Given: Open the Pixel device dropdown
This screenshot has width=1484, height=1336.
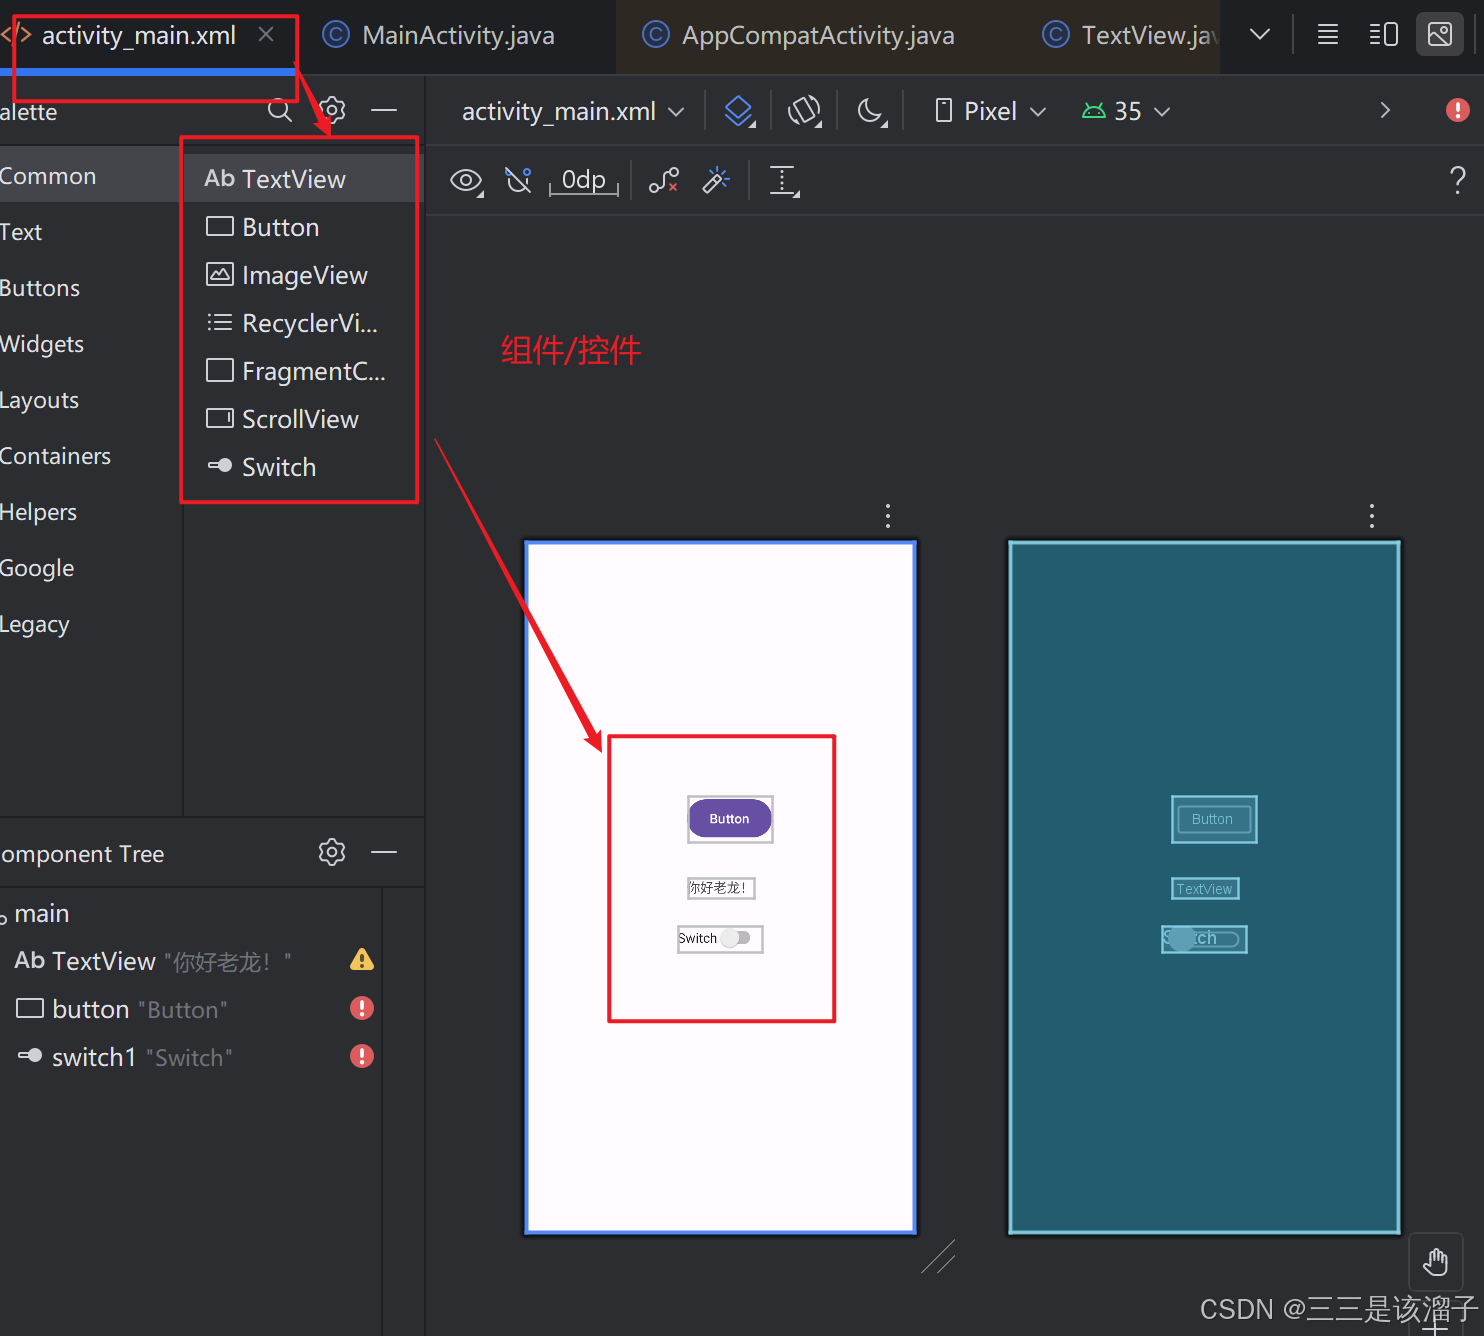Looking at the screenshot, I should tap(990, 111).
